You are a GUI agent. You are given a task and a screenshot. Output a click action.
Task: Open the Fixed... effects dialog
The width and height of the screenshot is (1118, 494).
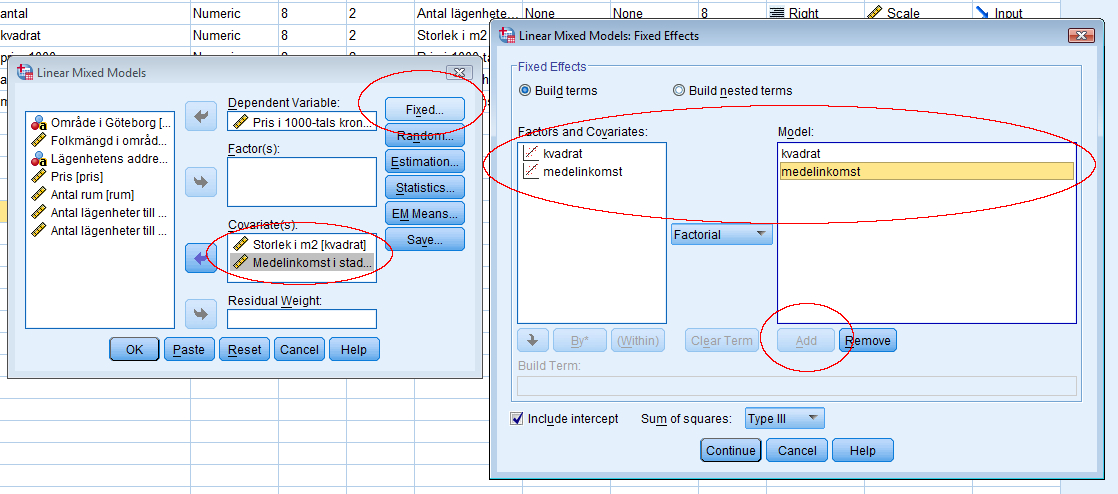[424, 110]
